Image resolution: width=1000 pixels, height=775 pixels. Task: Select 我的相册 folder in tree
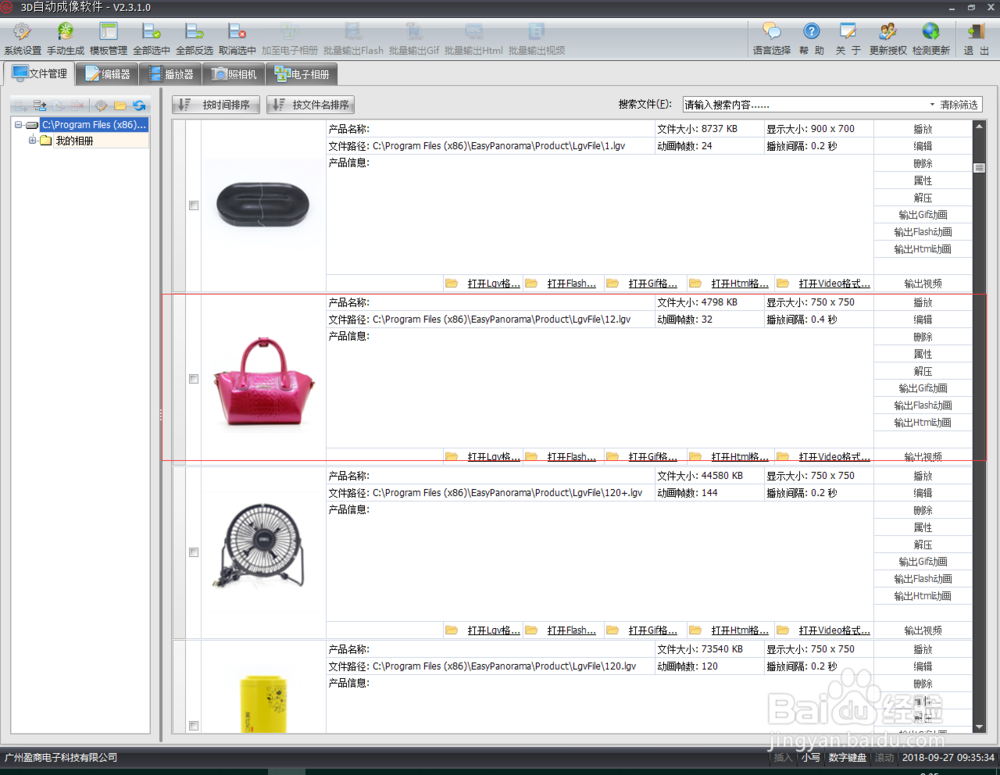coord(74,140)
